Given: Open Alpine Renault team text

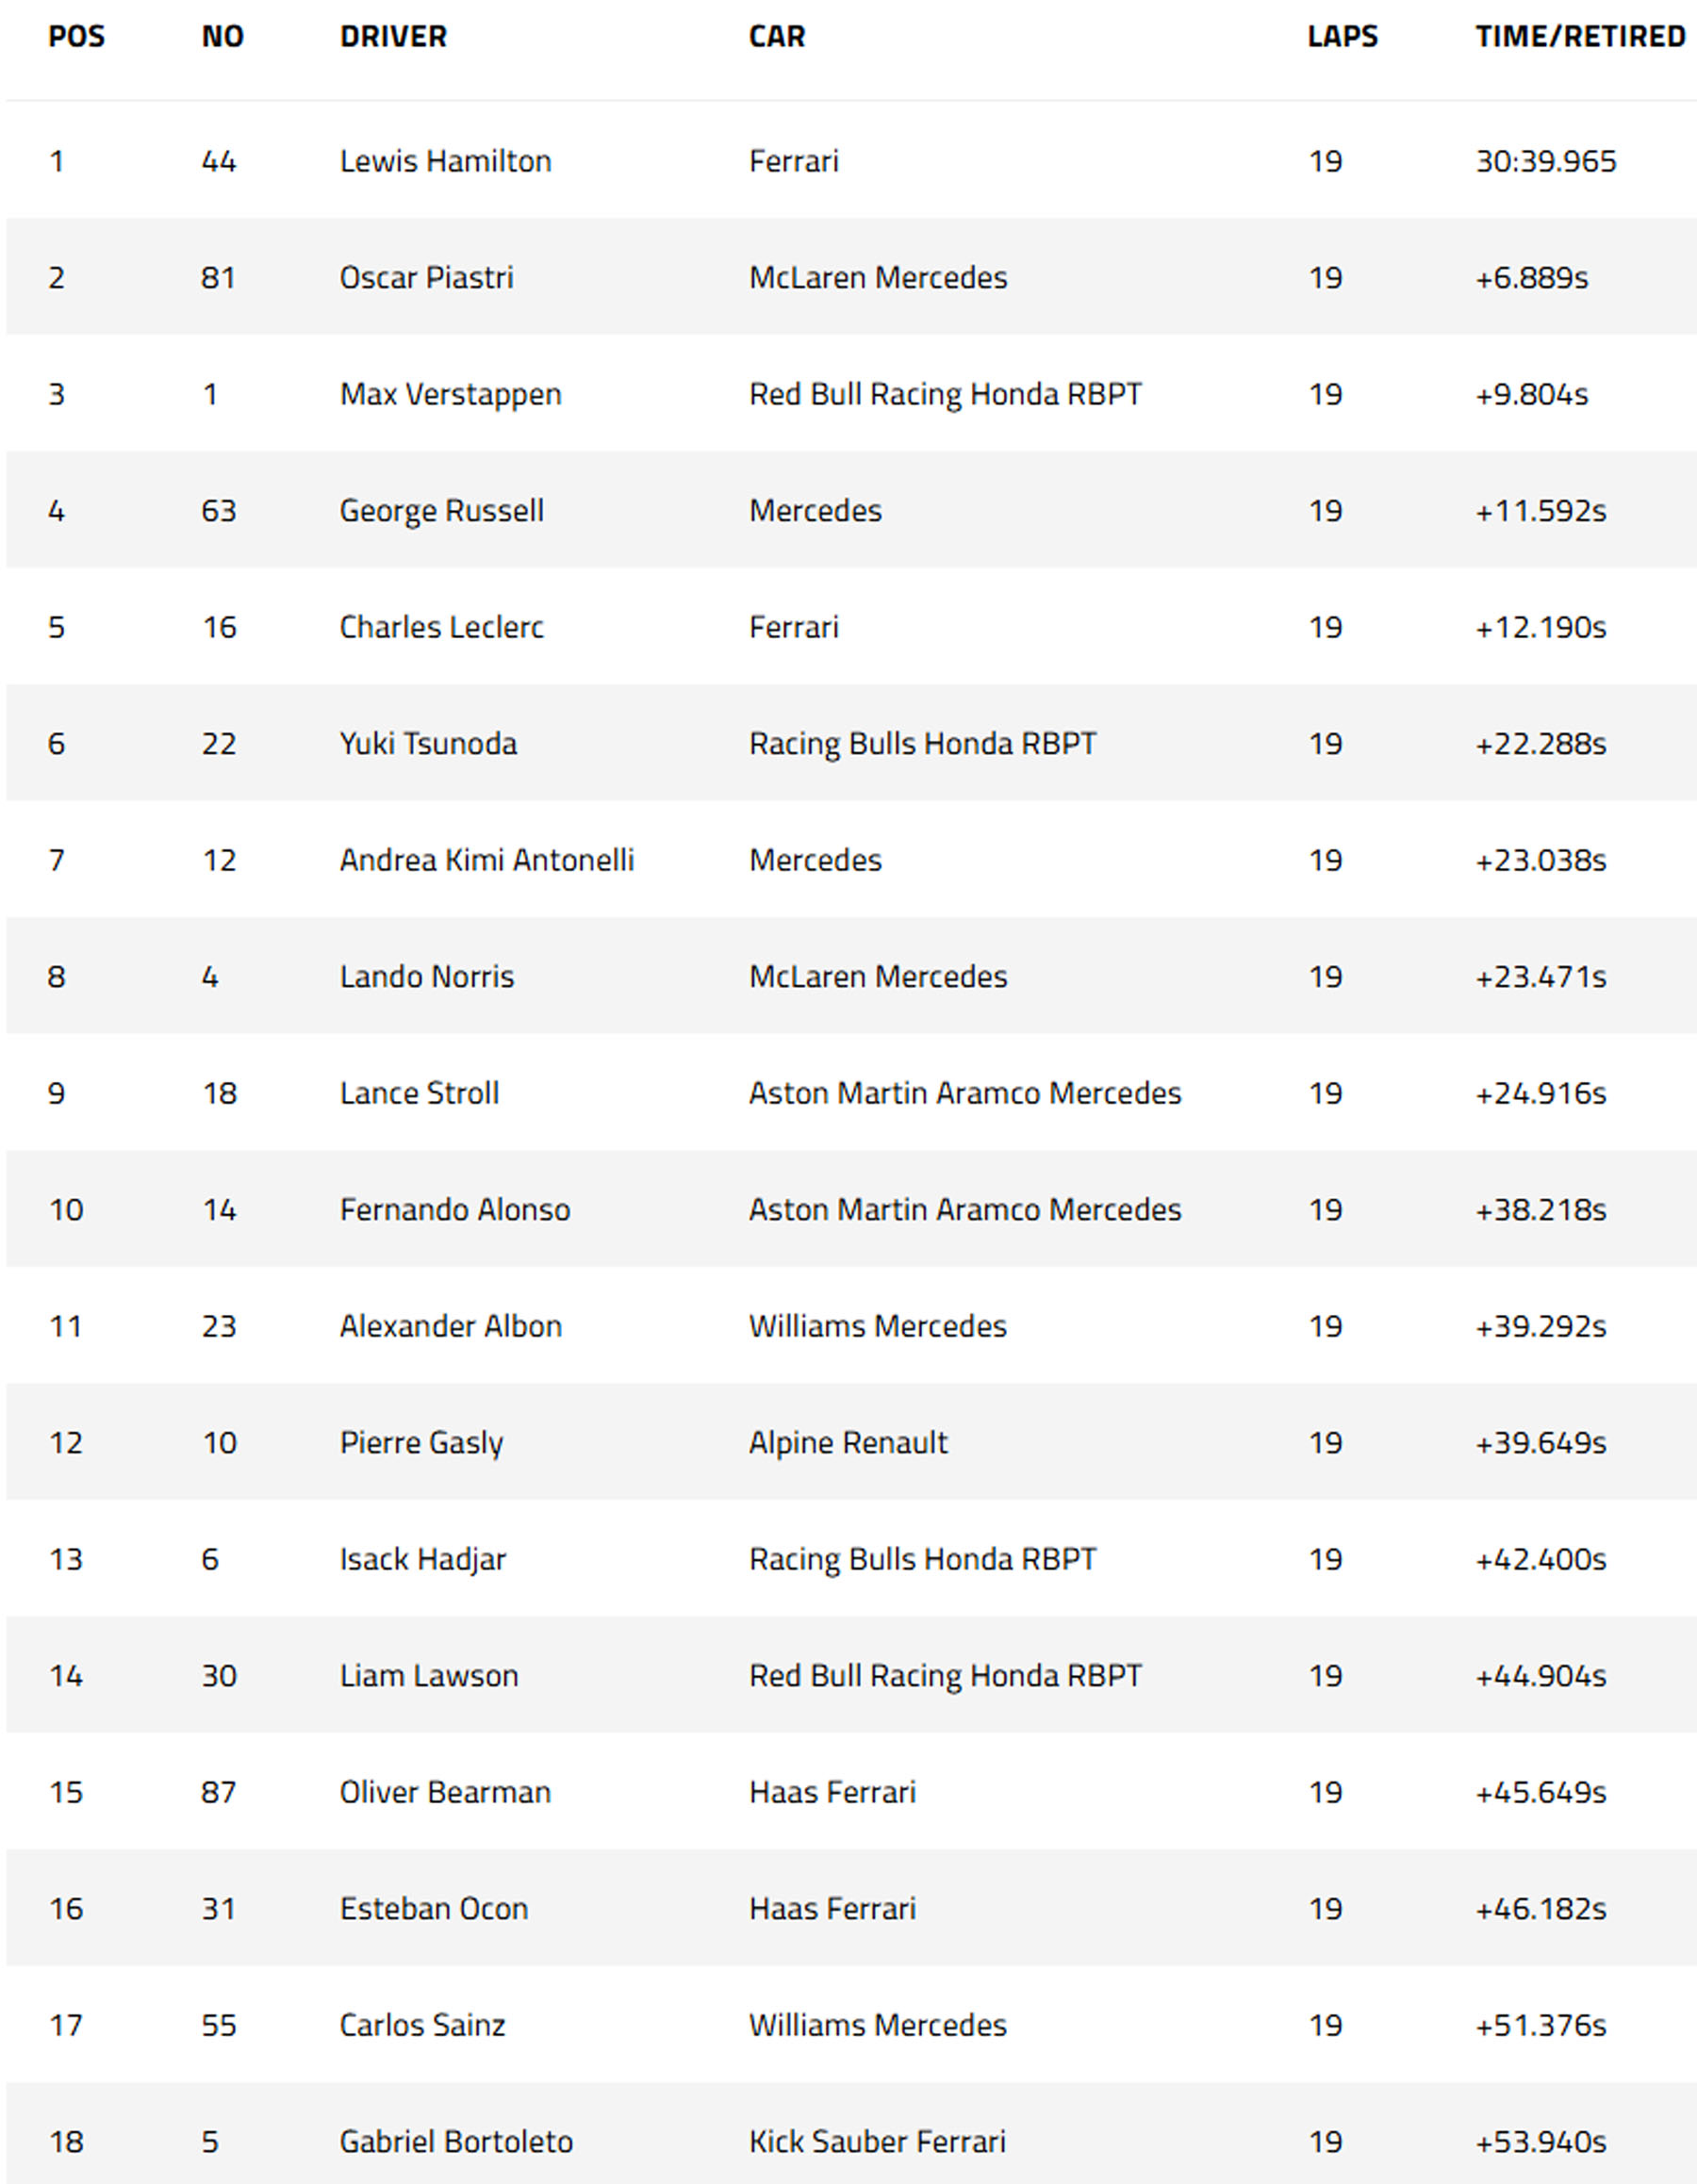Looking at the screenshot, I should [x=848, y=1443].
